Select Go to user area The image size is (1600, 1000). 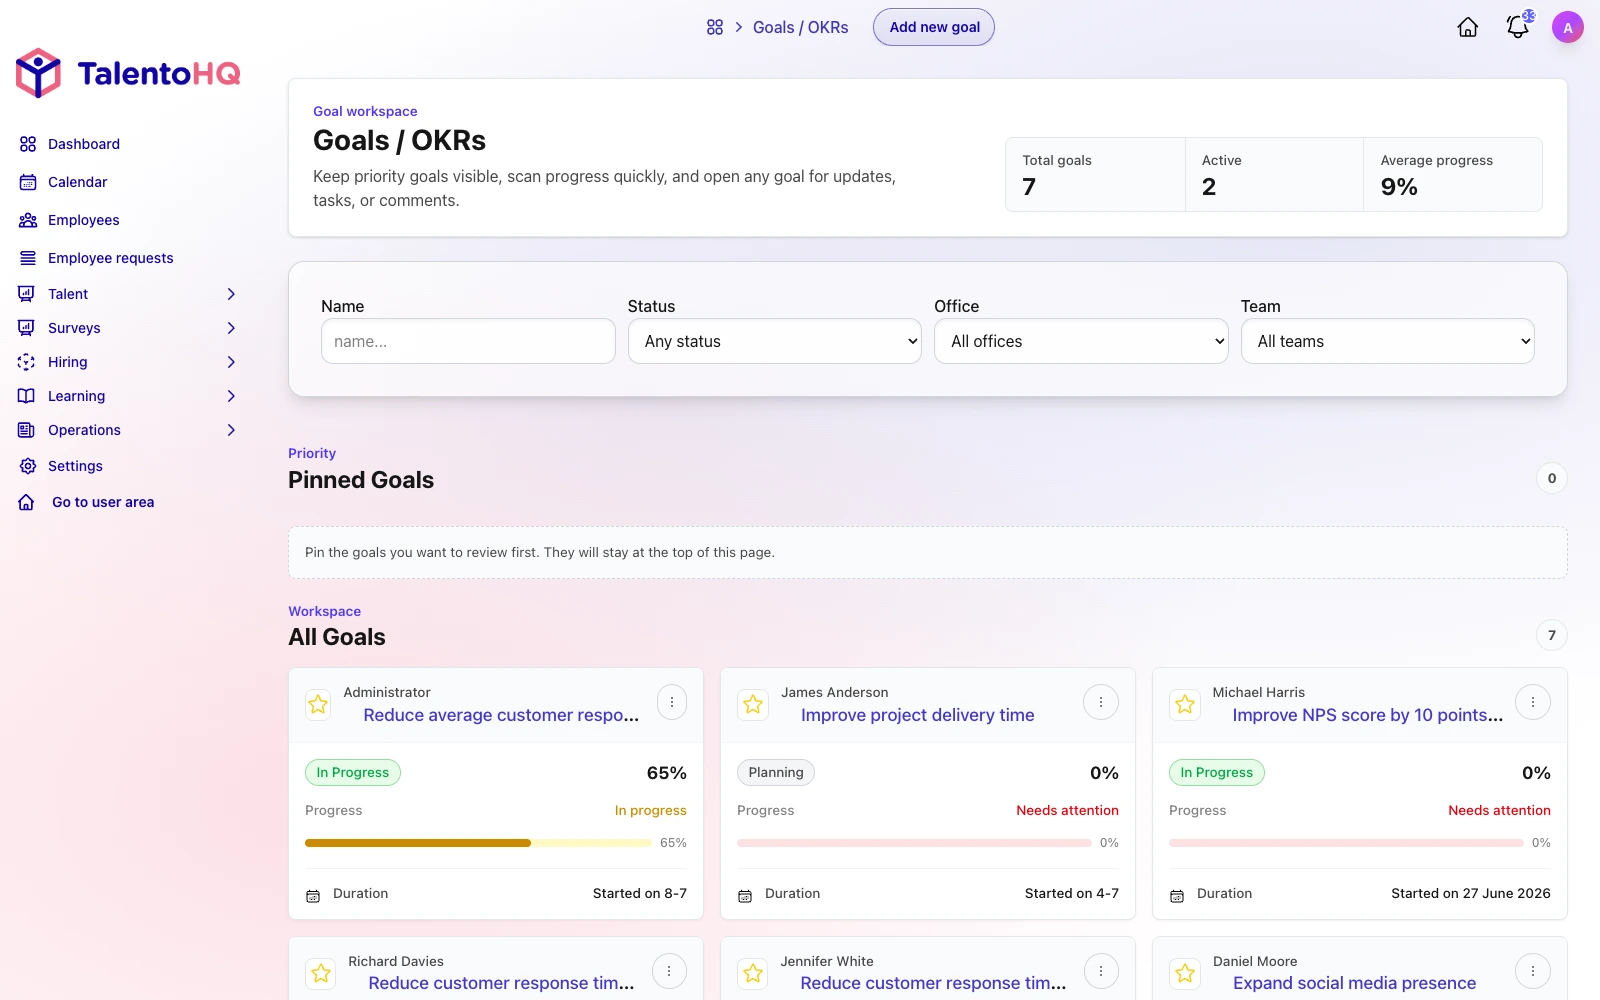(103, 502)
